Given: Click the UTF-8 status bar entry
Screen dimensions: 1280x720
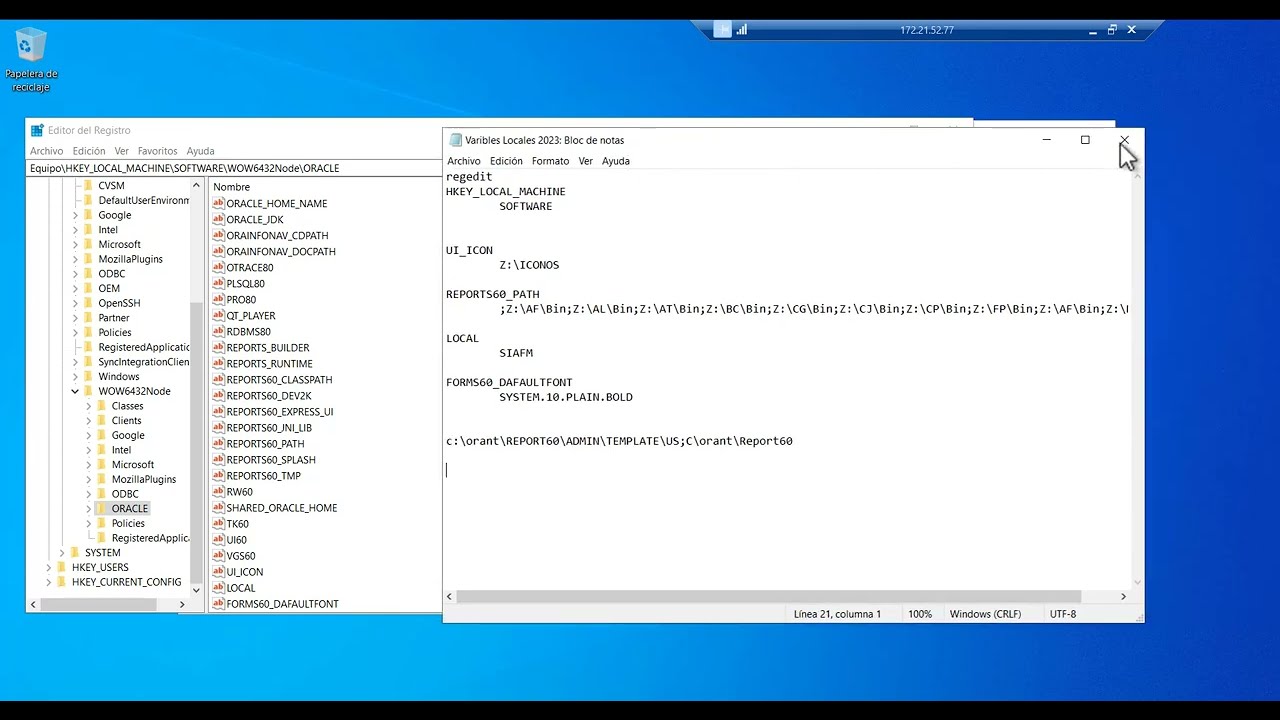Looking at the screenshot, I should (1062, 614).
